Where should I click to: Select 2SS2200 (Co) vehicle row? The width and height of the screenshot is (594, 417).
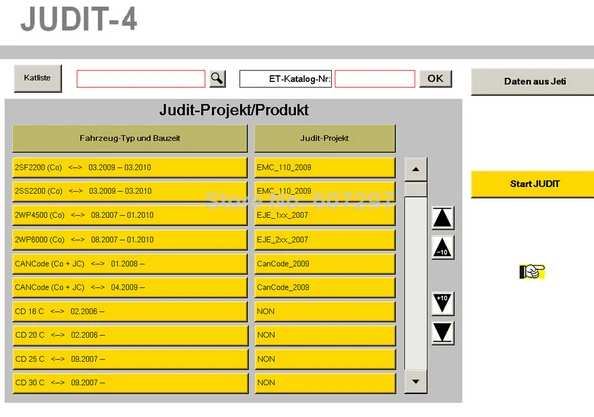pos(130,191)
